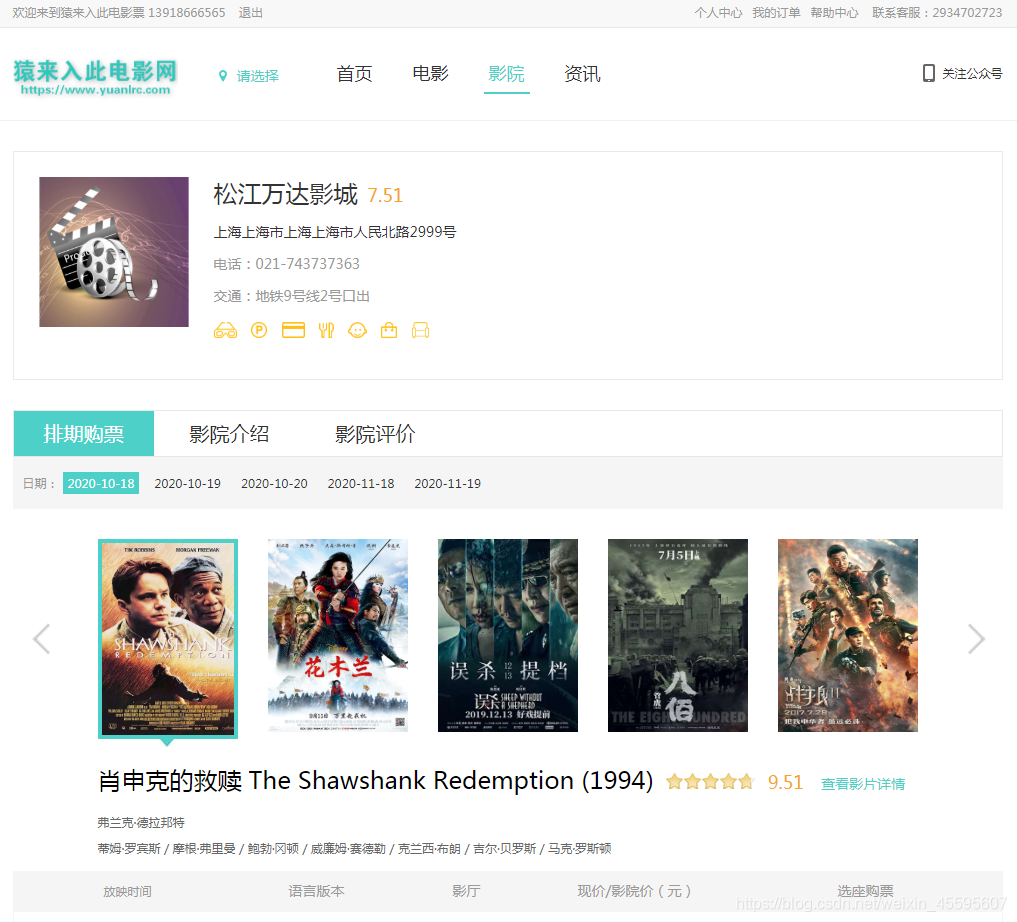Screen dimensions: 1017x922
Task: Click the couple seat sofa icon
Action: (420, 331)
